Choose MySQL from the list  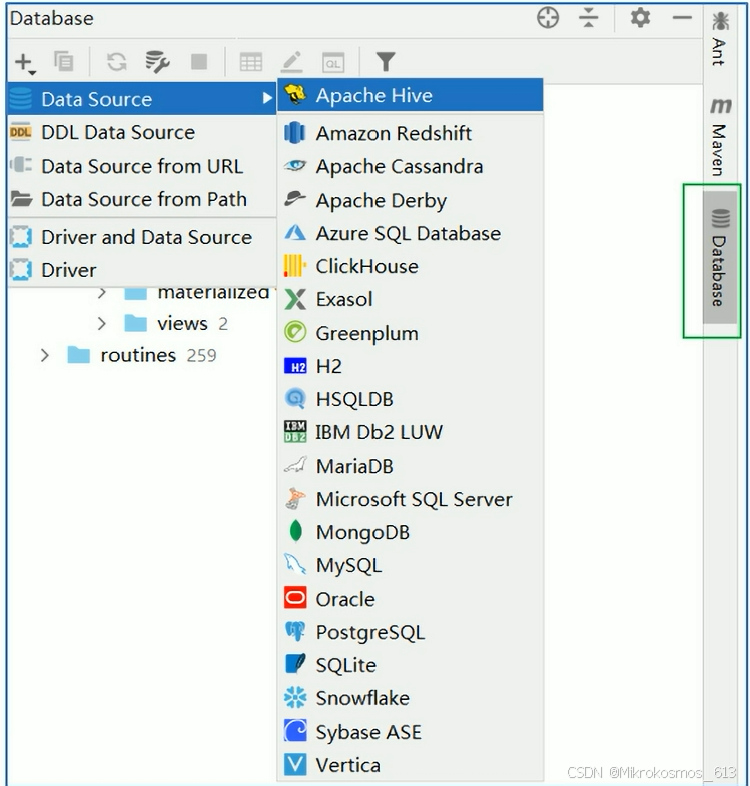pyautogui.click(x=410, y=565)
